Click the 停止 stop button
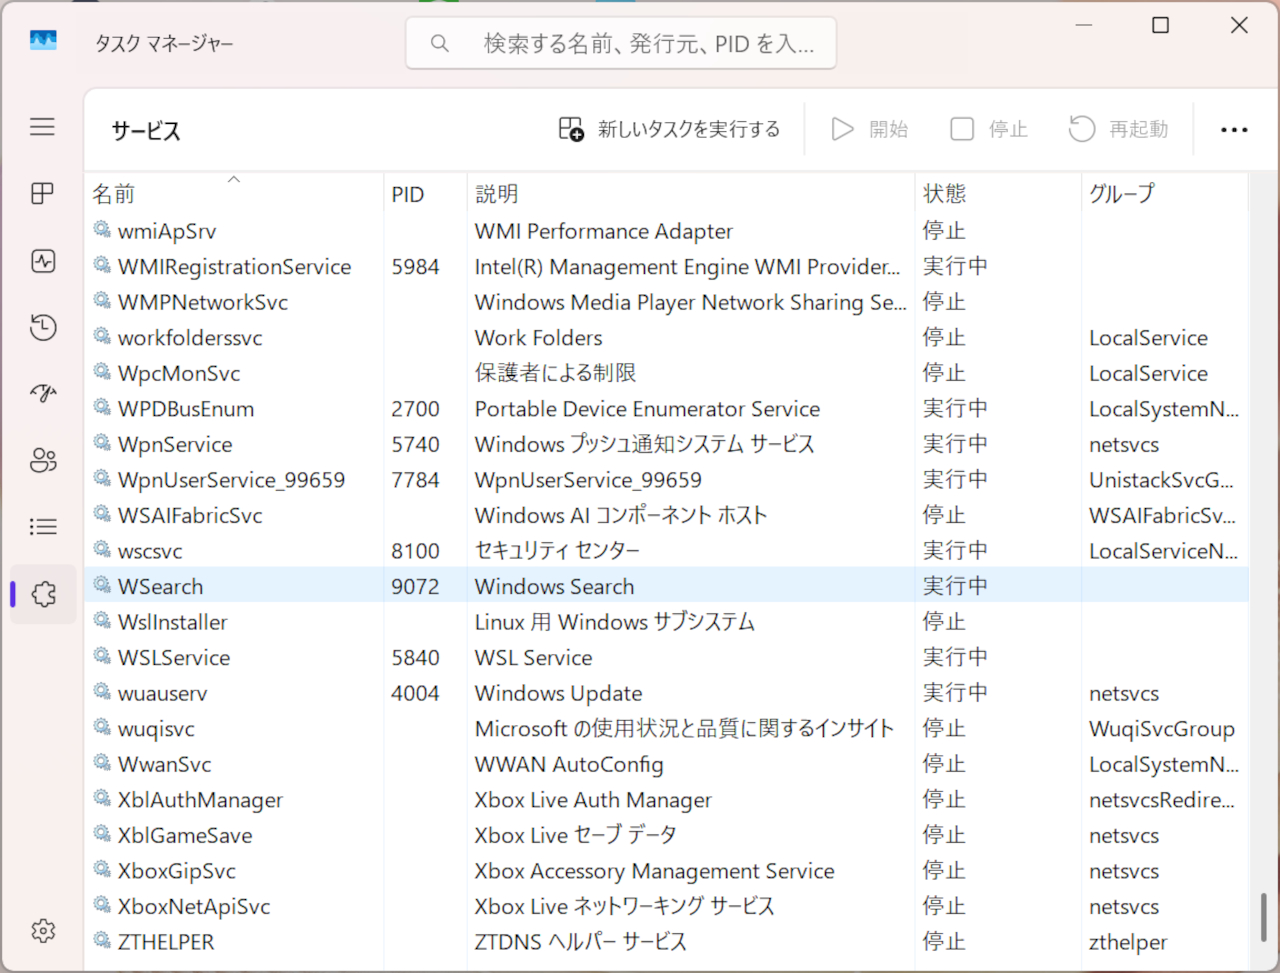Image resolution: width=1280 pixels, height=973 pixels. 988,129
